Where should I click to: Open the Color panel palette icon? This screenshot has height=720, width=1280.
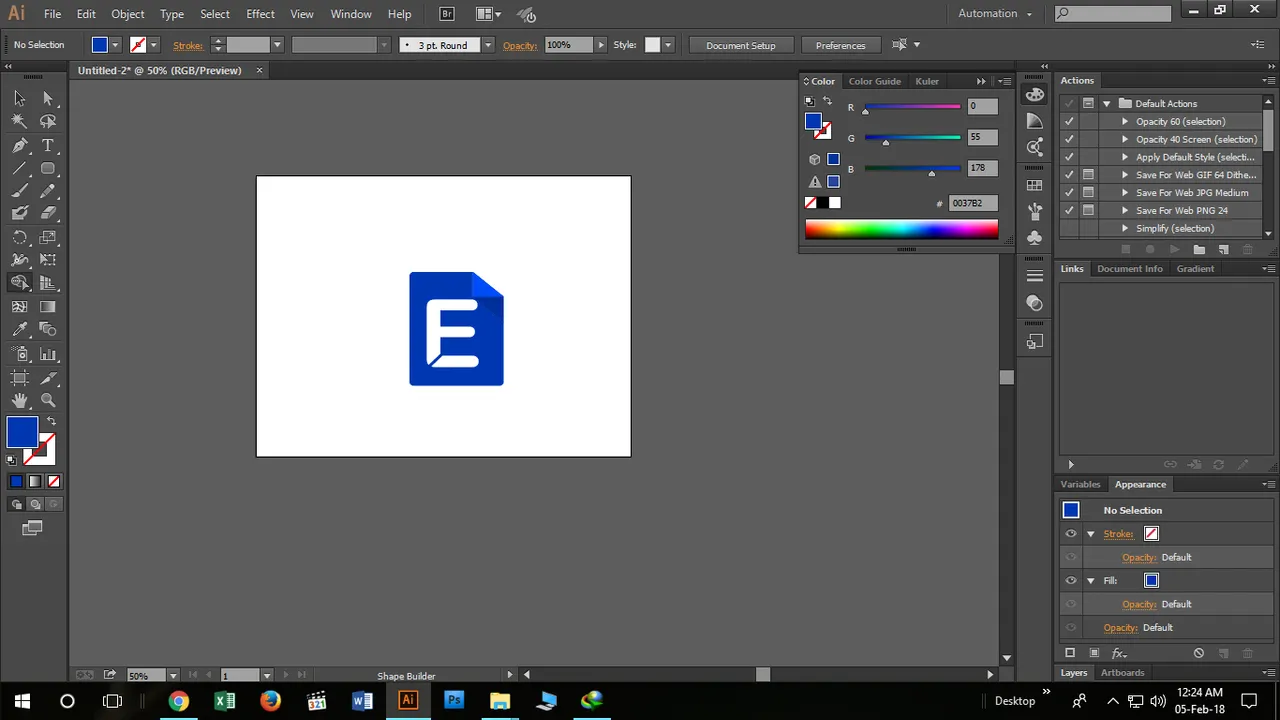pyautogui.click(x=1035, y=95)
